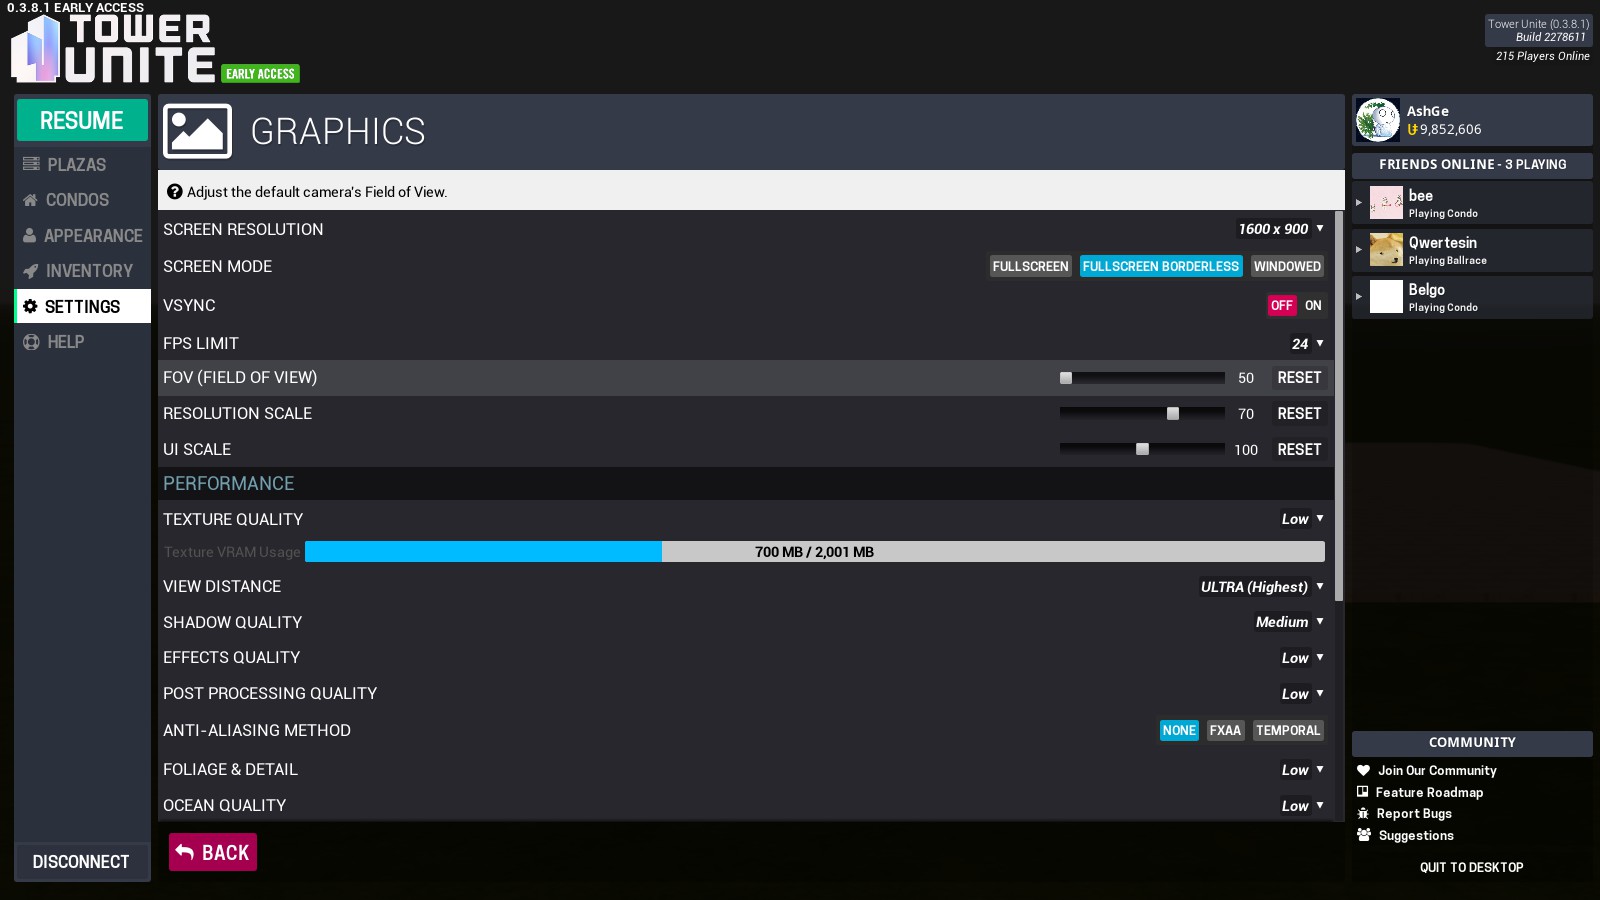Click the Appearance person icon
This screenshot has width=1600, height=900.
point(30,236)
